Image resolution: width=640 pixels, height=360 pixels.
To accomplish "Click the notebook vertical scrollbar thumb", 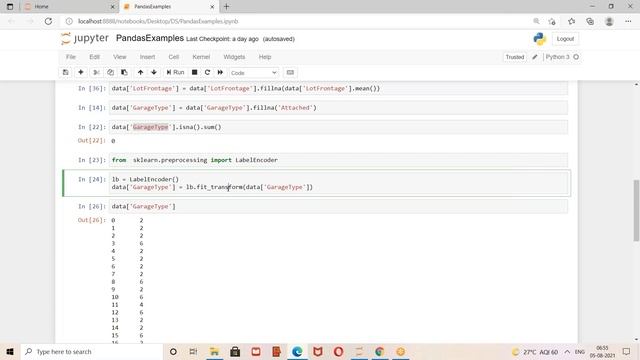I will [x=636, y=210].
